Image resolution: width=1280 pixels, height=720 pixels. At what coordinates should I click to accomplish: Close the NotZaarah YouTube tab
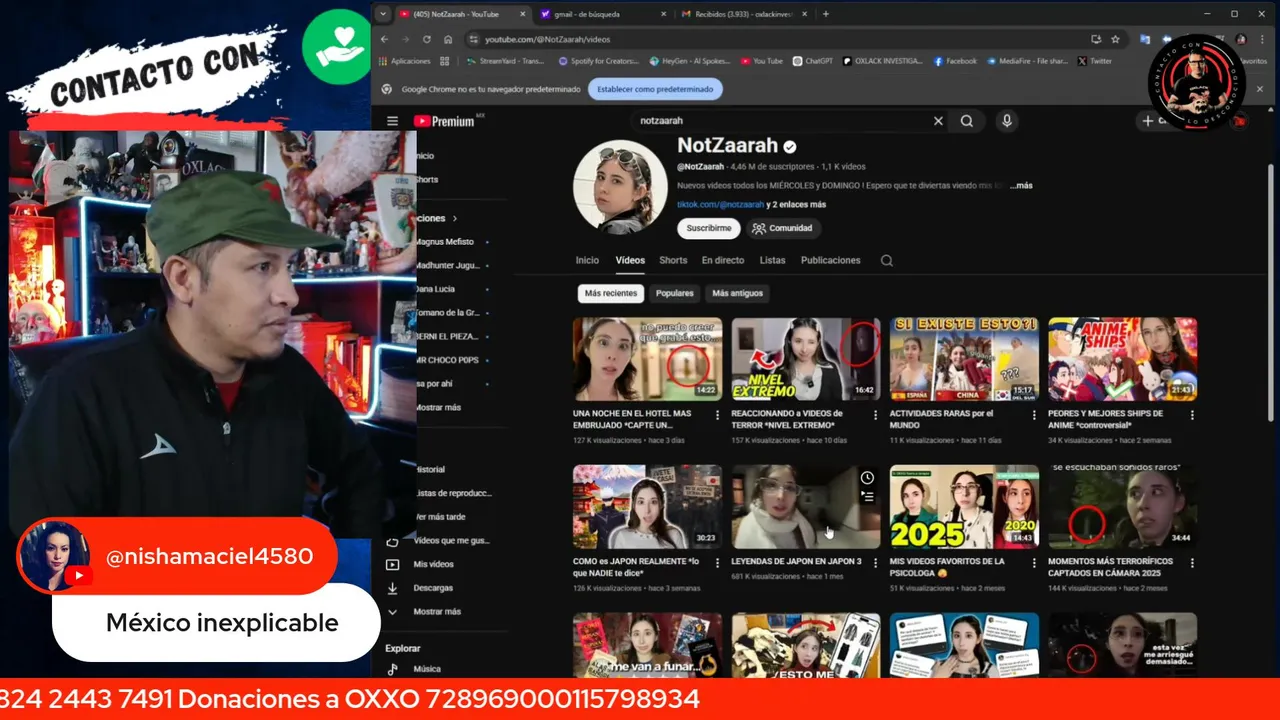(x=522, y=14)
